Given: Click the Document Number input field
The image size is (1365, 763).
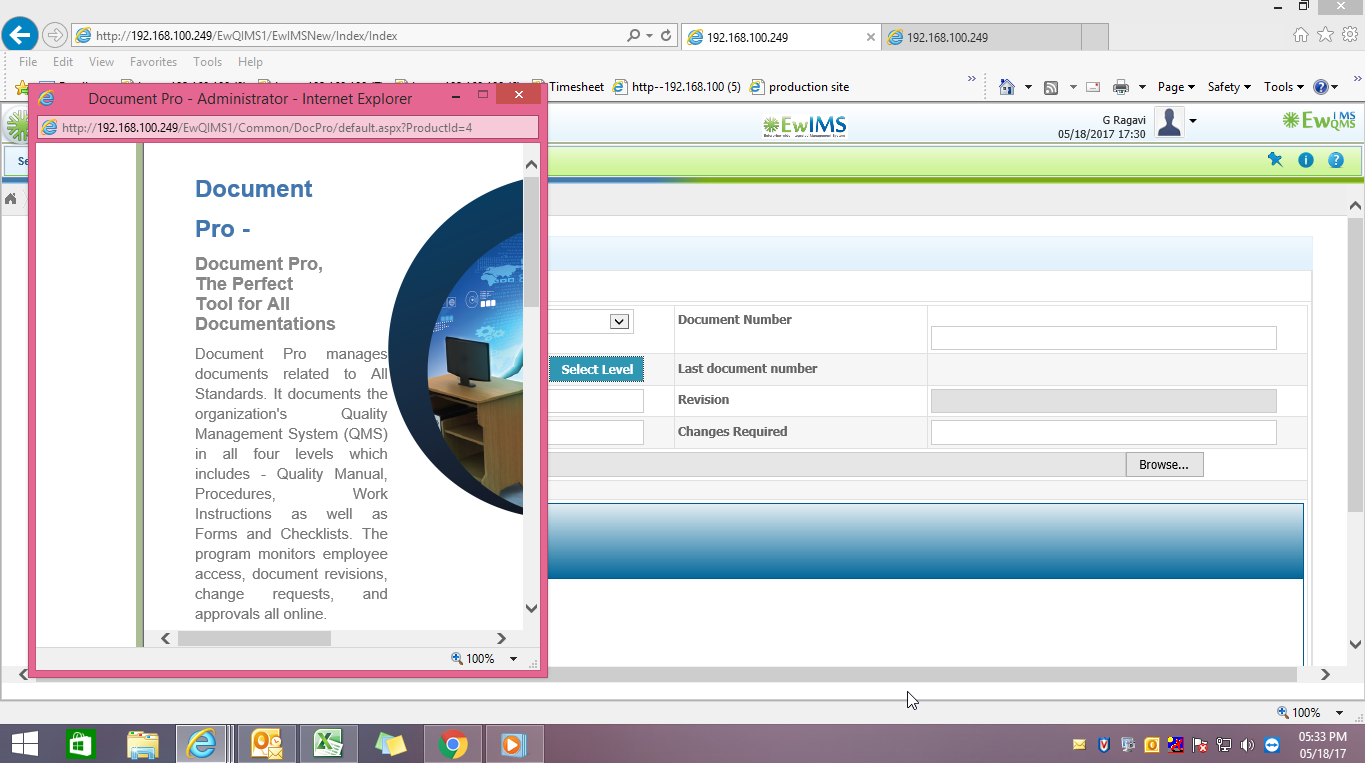Looking at the screenshot, I should (1104, 338).
